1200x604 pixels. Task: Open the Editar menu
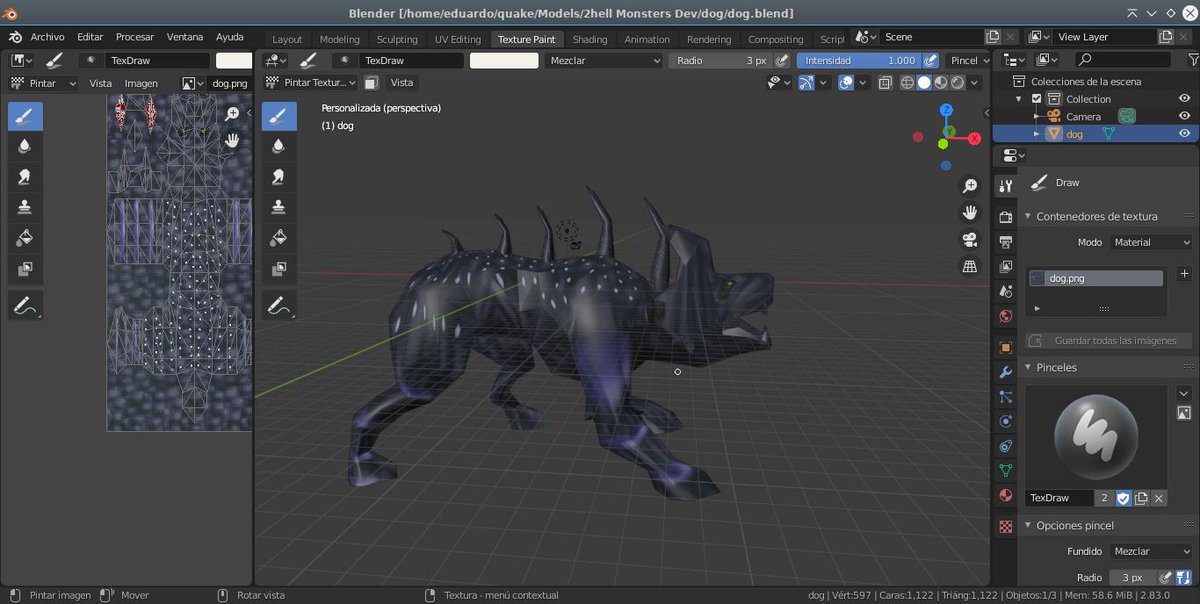pyautogui.click(x=90, y=36)
